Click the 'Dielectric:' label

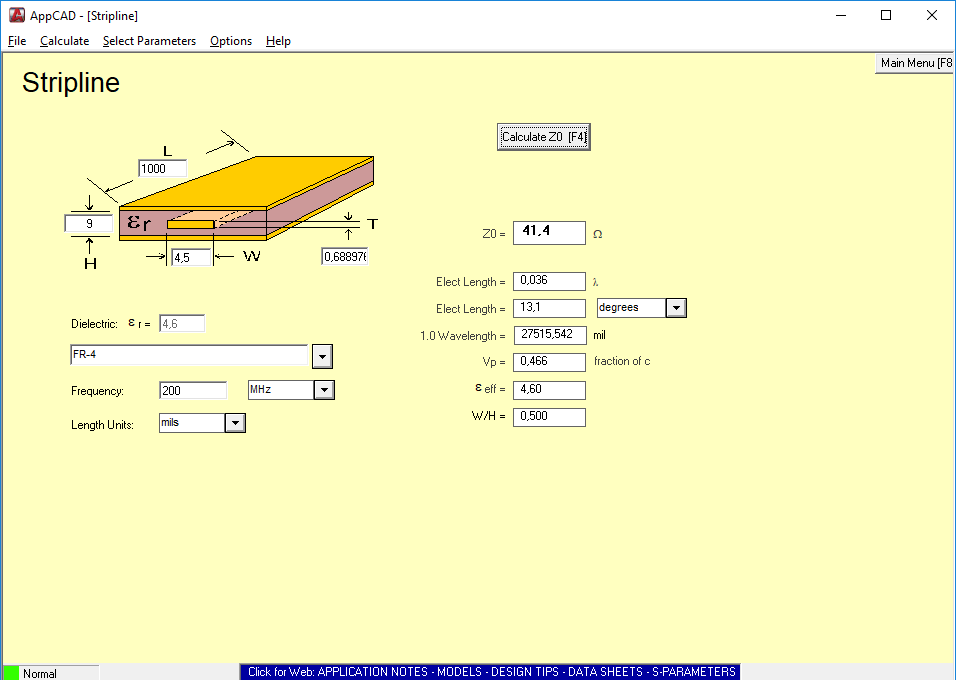(94, 324)
